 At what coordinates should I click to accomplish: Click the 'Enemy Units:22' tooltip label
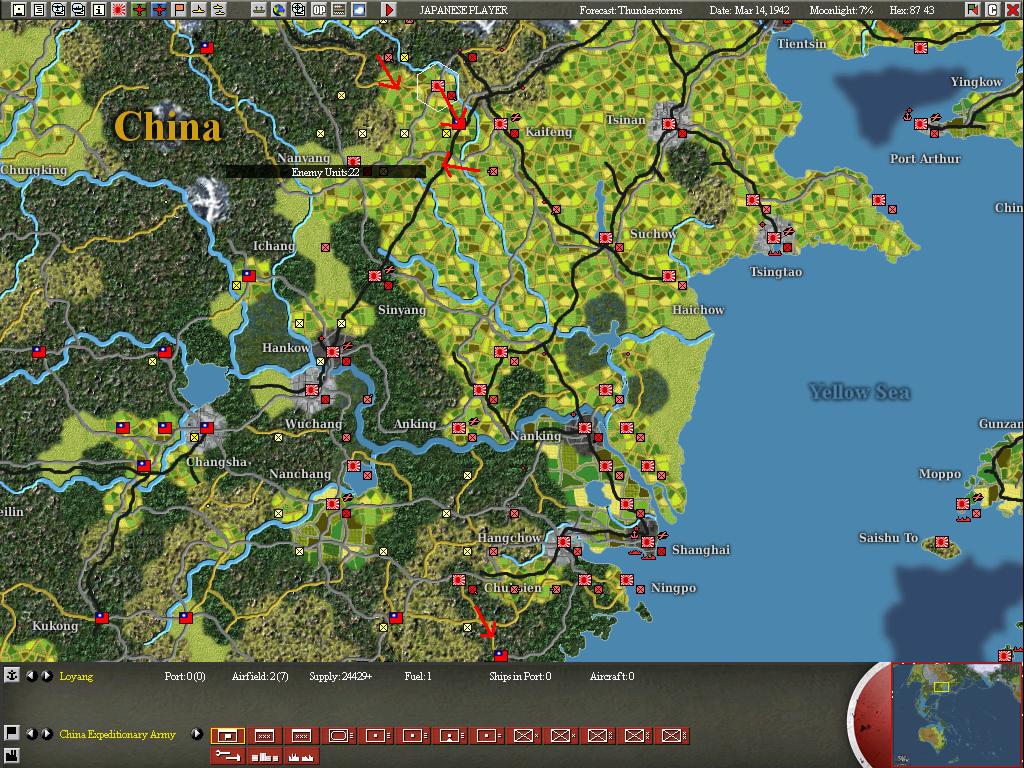325,172
